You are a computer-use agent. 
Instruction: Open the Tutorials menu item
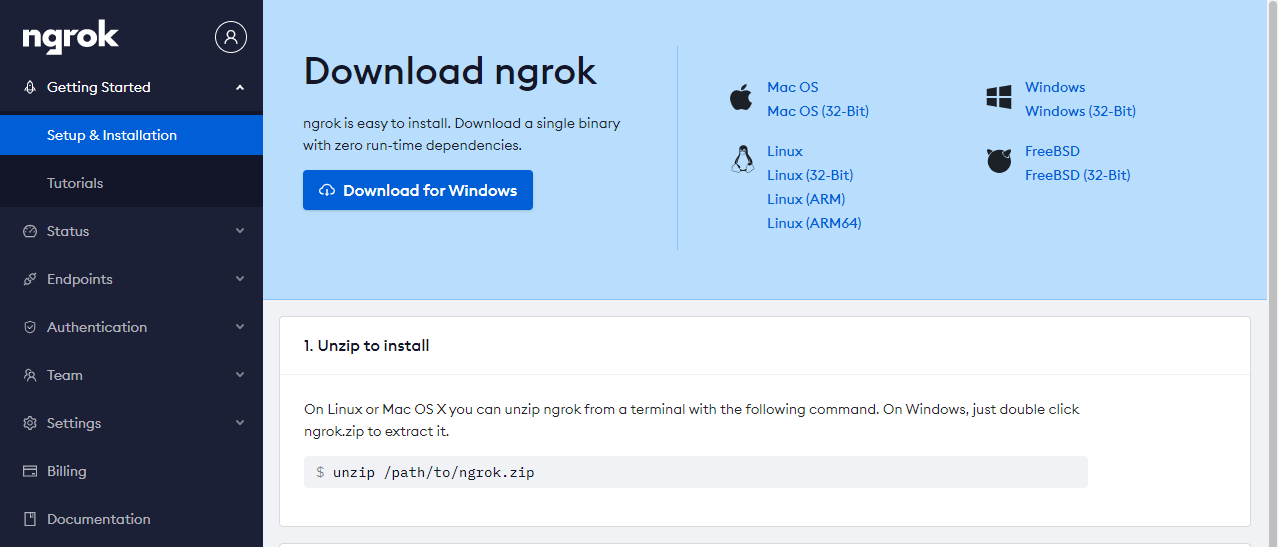[131, 183]
